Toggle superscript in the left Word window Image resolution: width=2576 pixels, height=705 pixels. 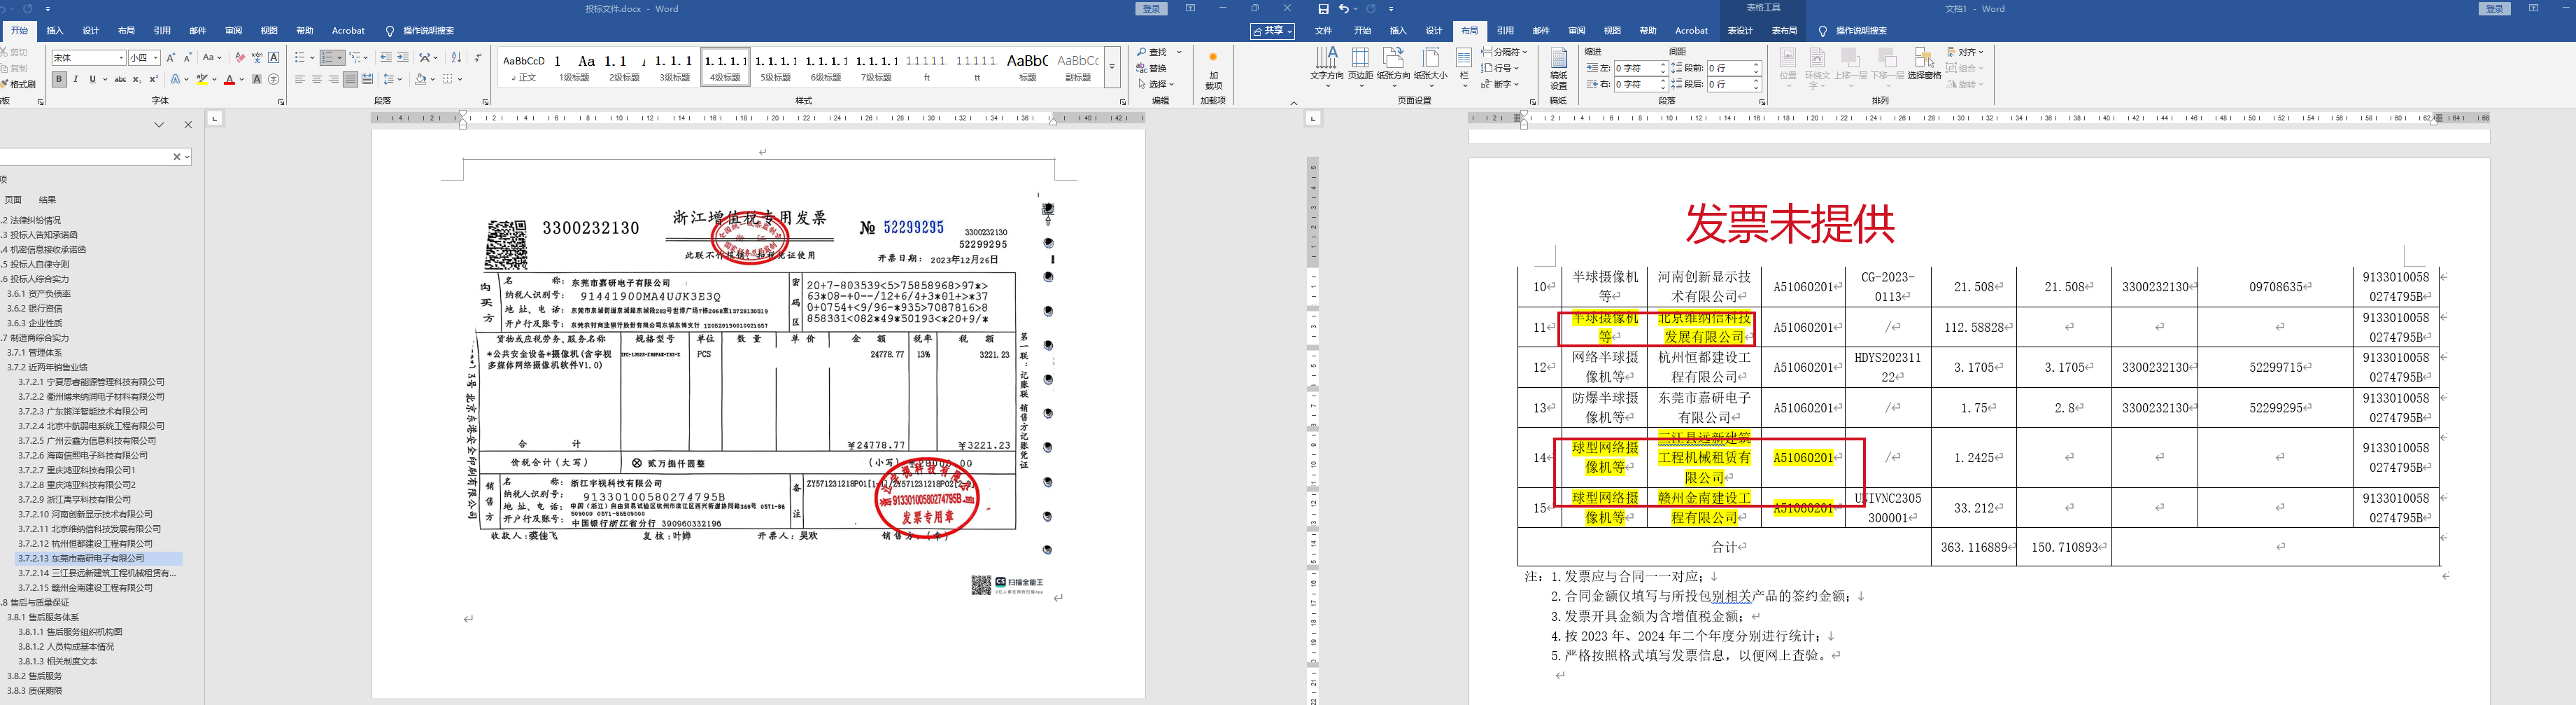154,79
